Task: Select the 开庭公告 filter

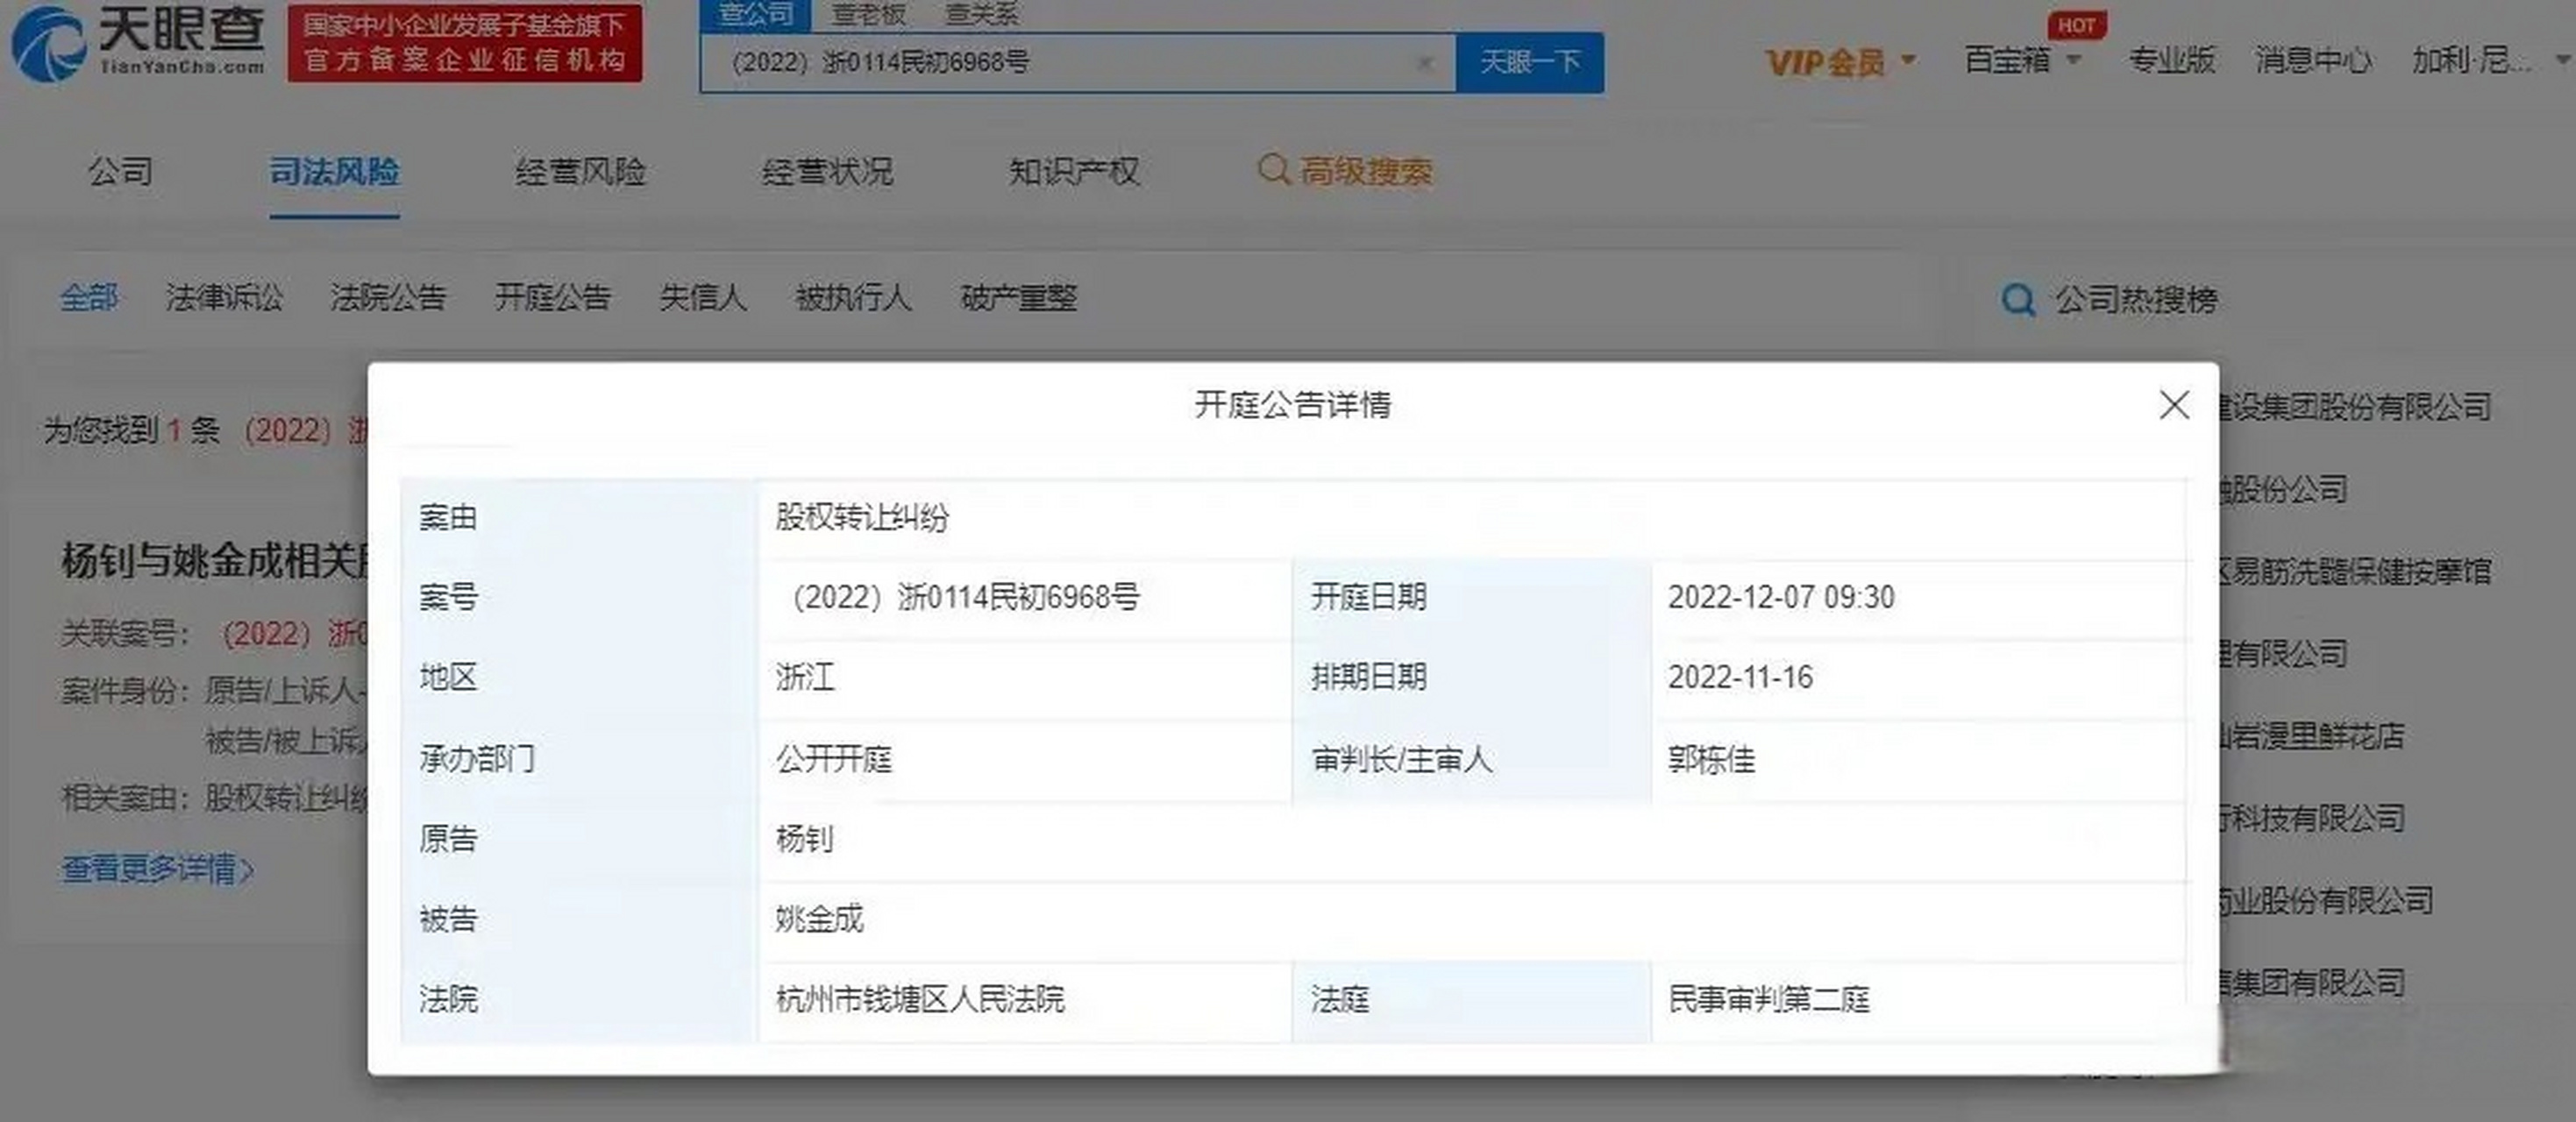Action: [552, 297]
